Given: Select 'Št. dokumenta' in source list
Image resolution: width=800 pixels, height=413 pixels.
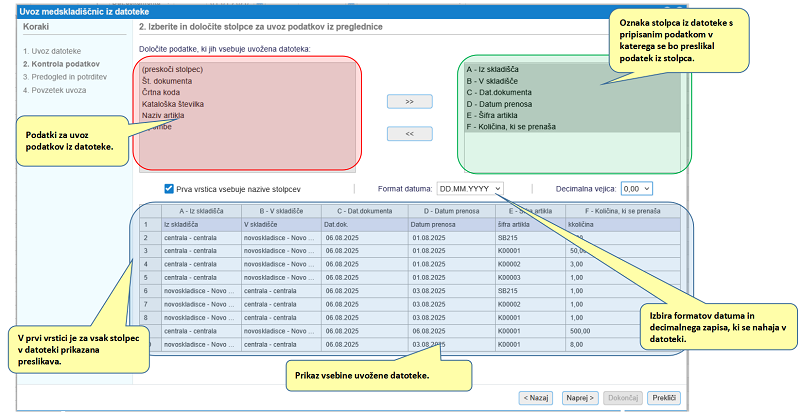Looking at the screenshot, I should coord(167,80).
